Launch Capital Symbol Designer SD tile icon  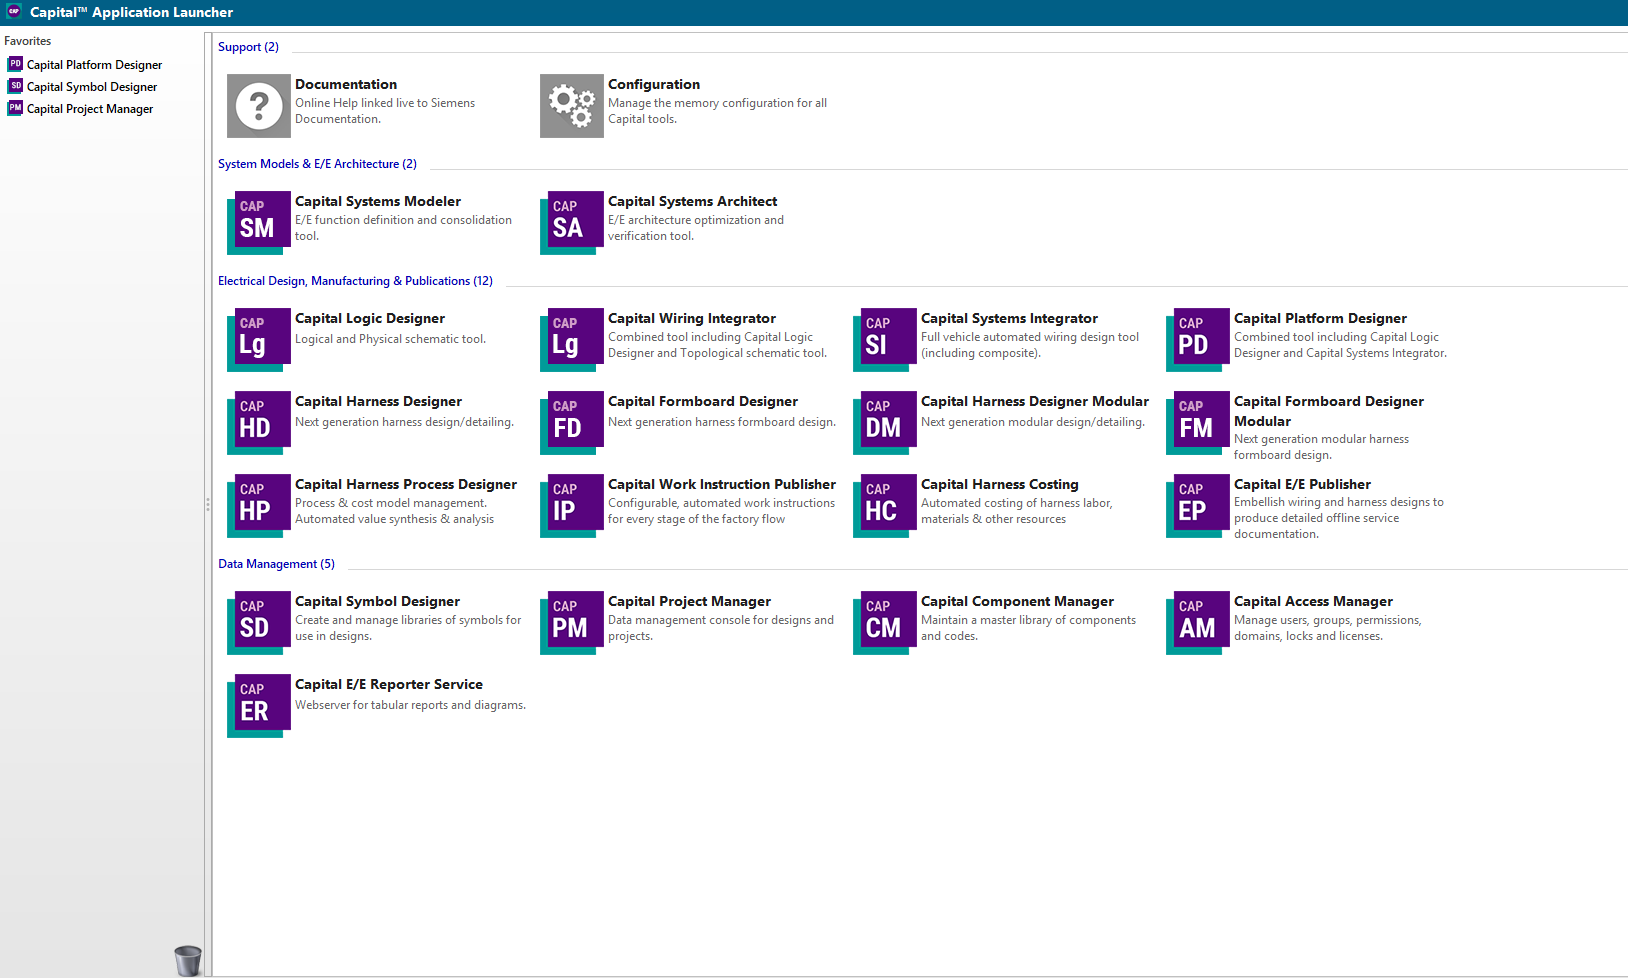(259, 623)
